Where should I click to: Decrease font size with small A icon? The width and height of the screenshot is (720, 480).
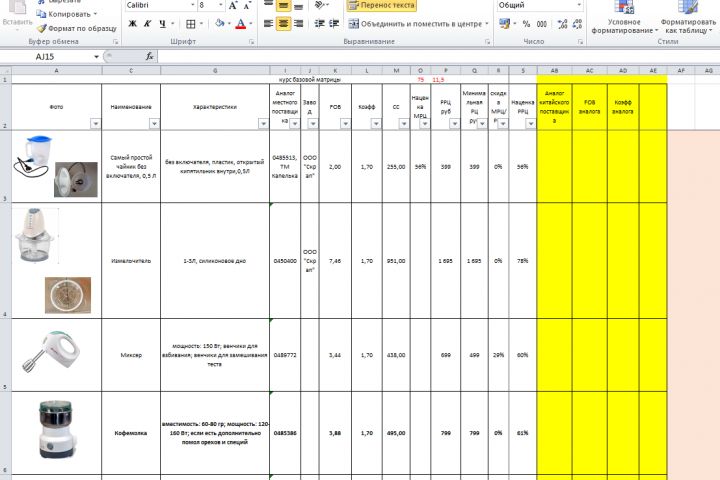point(247,5)
